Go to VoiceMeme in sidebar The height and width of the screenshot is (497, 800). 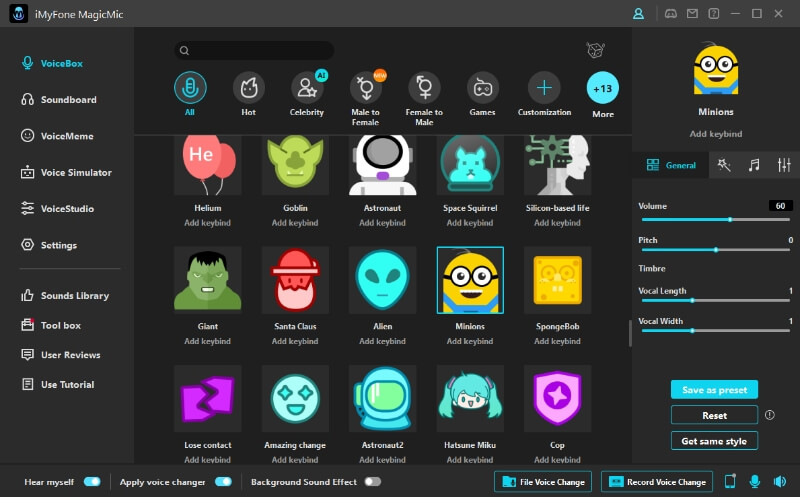[57, 136]
